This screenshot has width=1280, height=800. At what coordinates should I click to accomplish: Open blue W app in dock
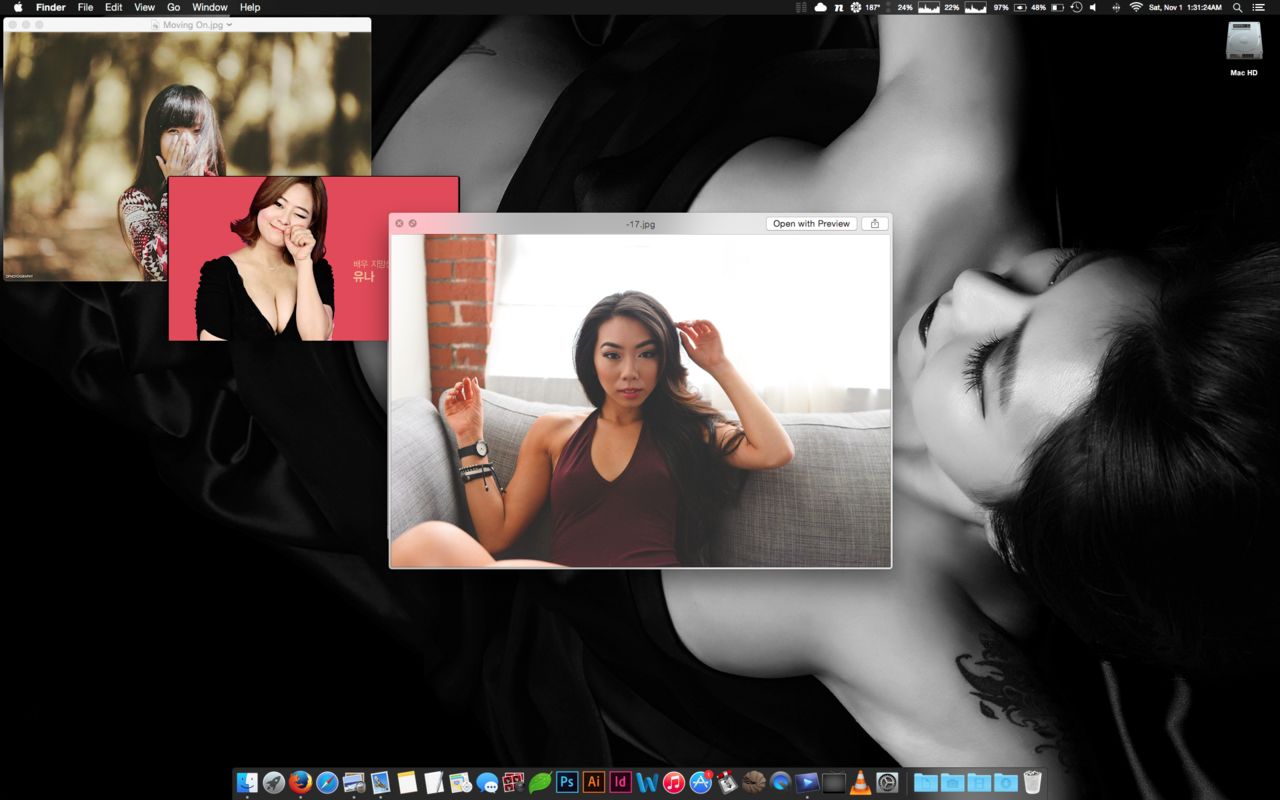tap(647, 782)
